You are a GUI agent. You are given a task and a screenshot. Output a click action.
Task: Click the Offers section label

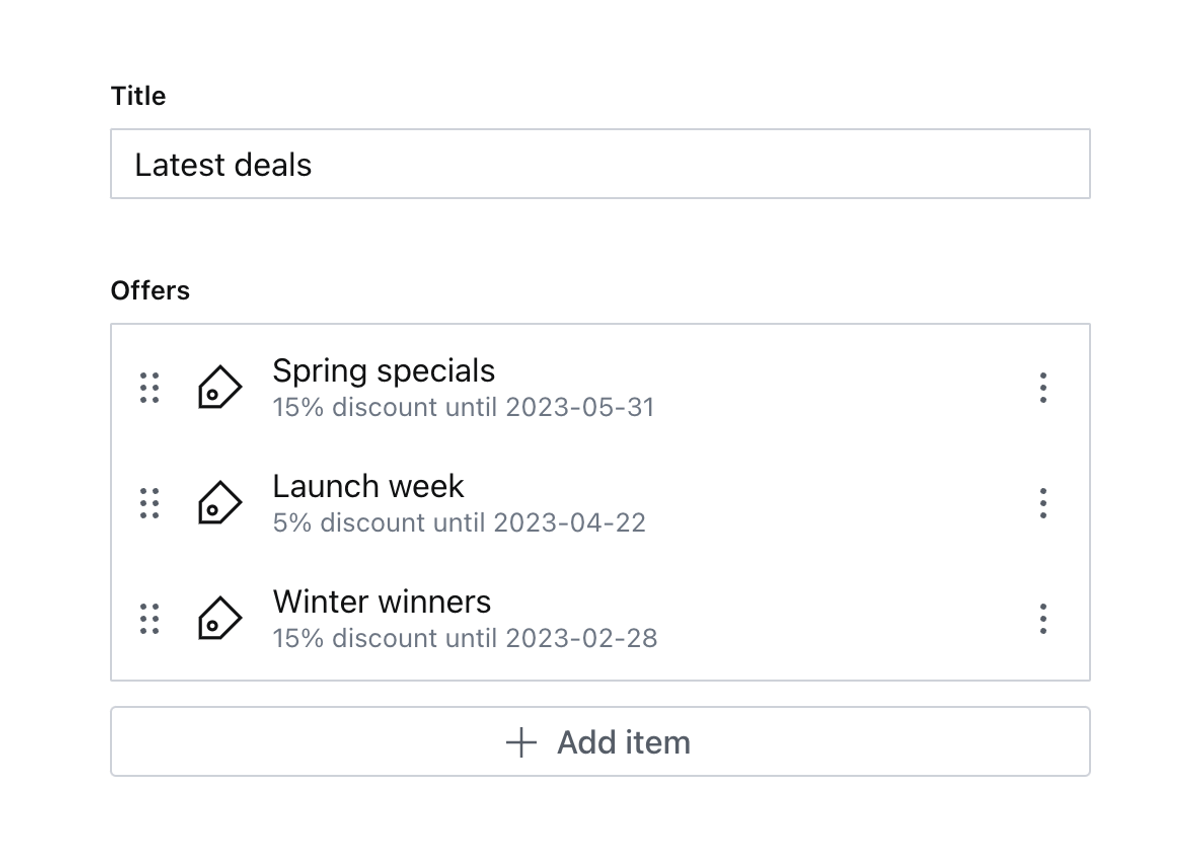point(150,291)
